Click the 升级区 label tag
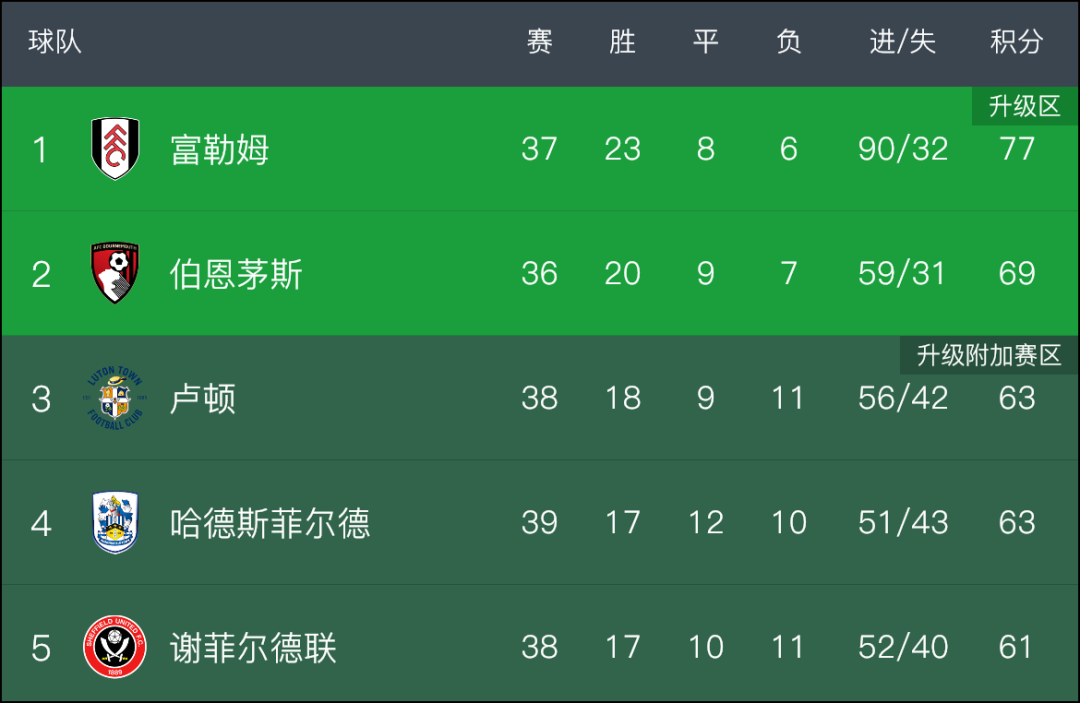The width and height of the screenshot is (1080, 703). (x=1024, y=106)
